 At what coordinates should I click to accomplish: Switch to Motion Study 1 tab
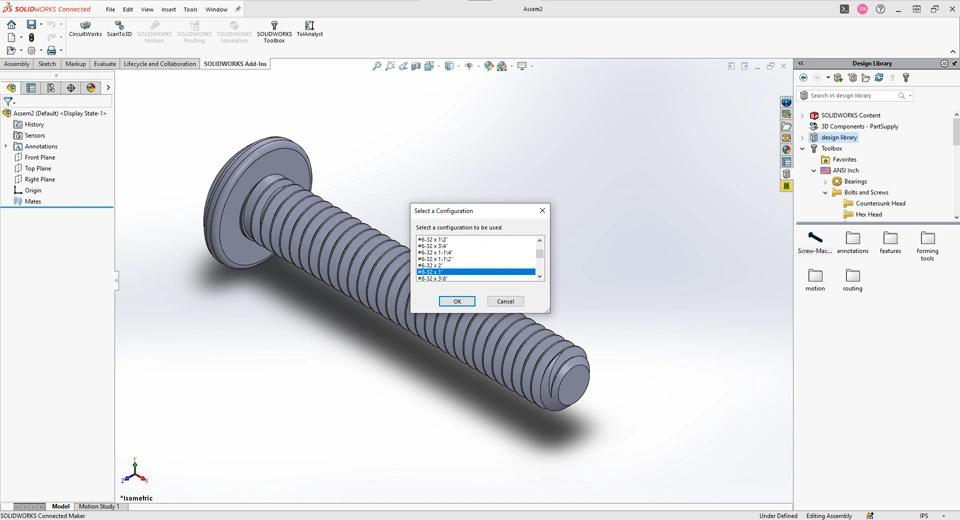99,507
